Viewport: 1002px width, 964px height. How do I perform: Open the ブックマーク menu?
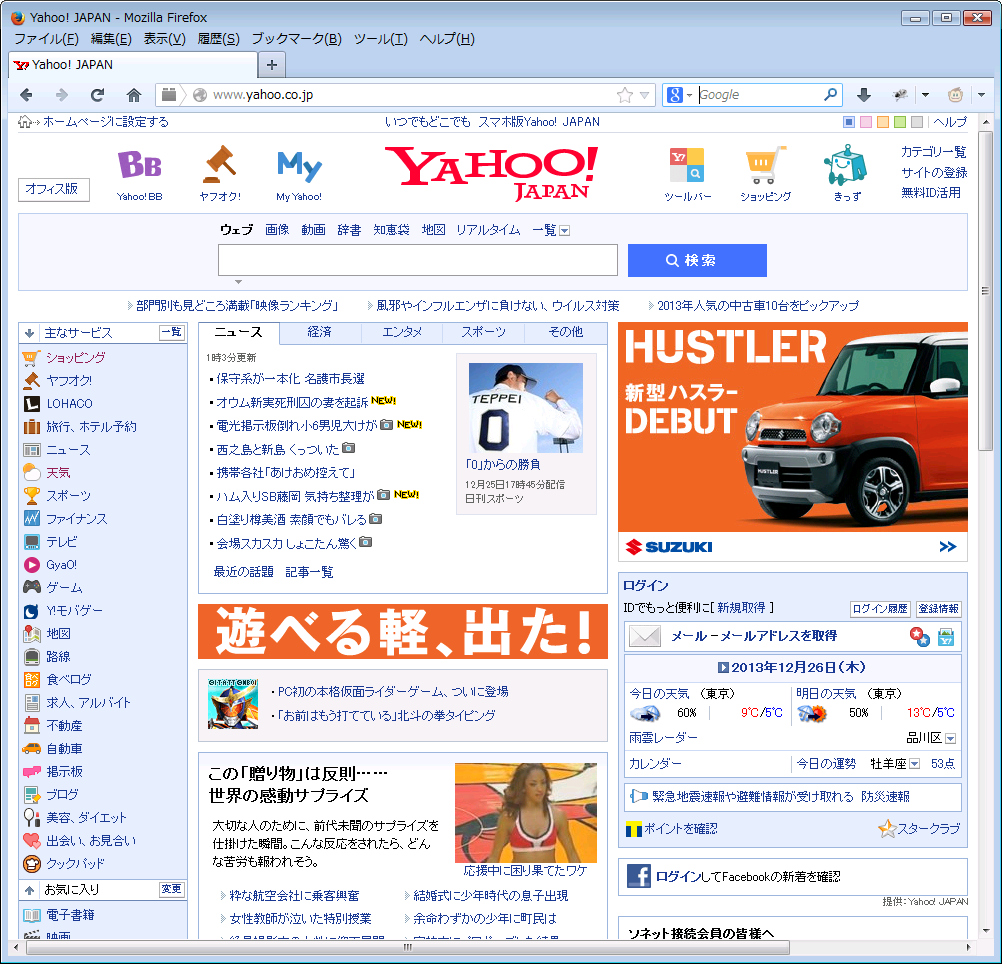click(x=297, y=39)
